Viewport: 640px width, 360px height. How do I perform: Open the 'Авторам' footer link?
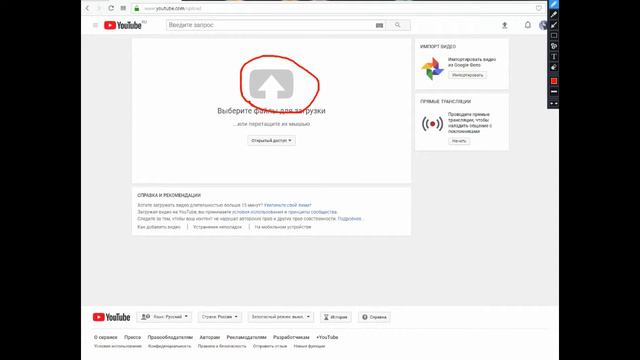pyautogui.click(x=209, y=338)
